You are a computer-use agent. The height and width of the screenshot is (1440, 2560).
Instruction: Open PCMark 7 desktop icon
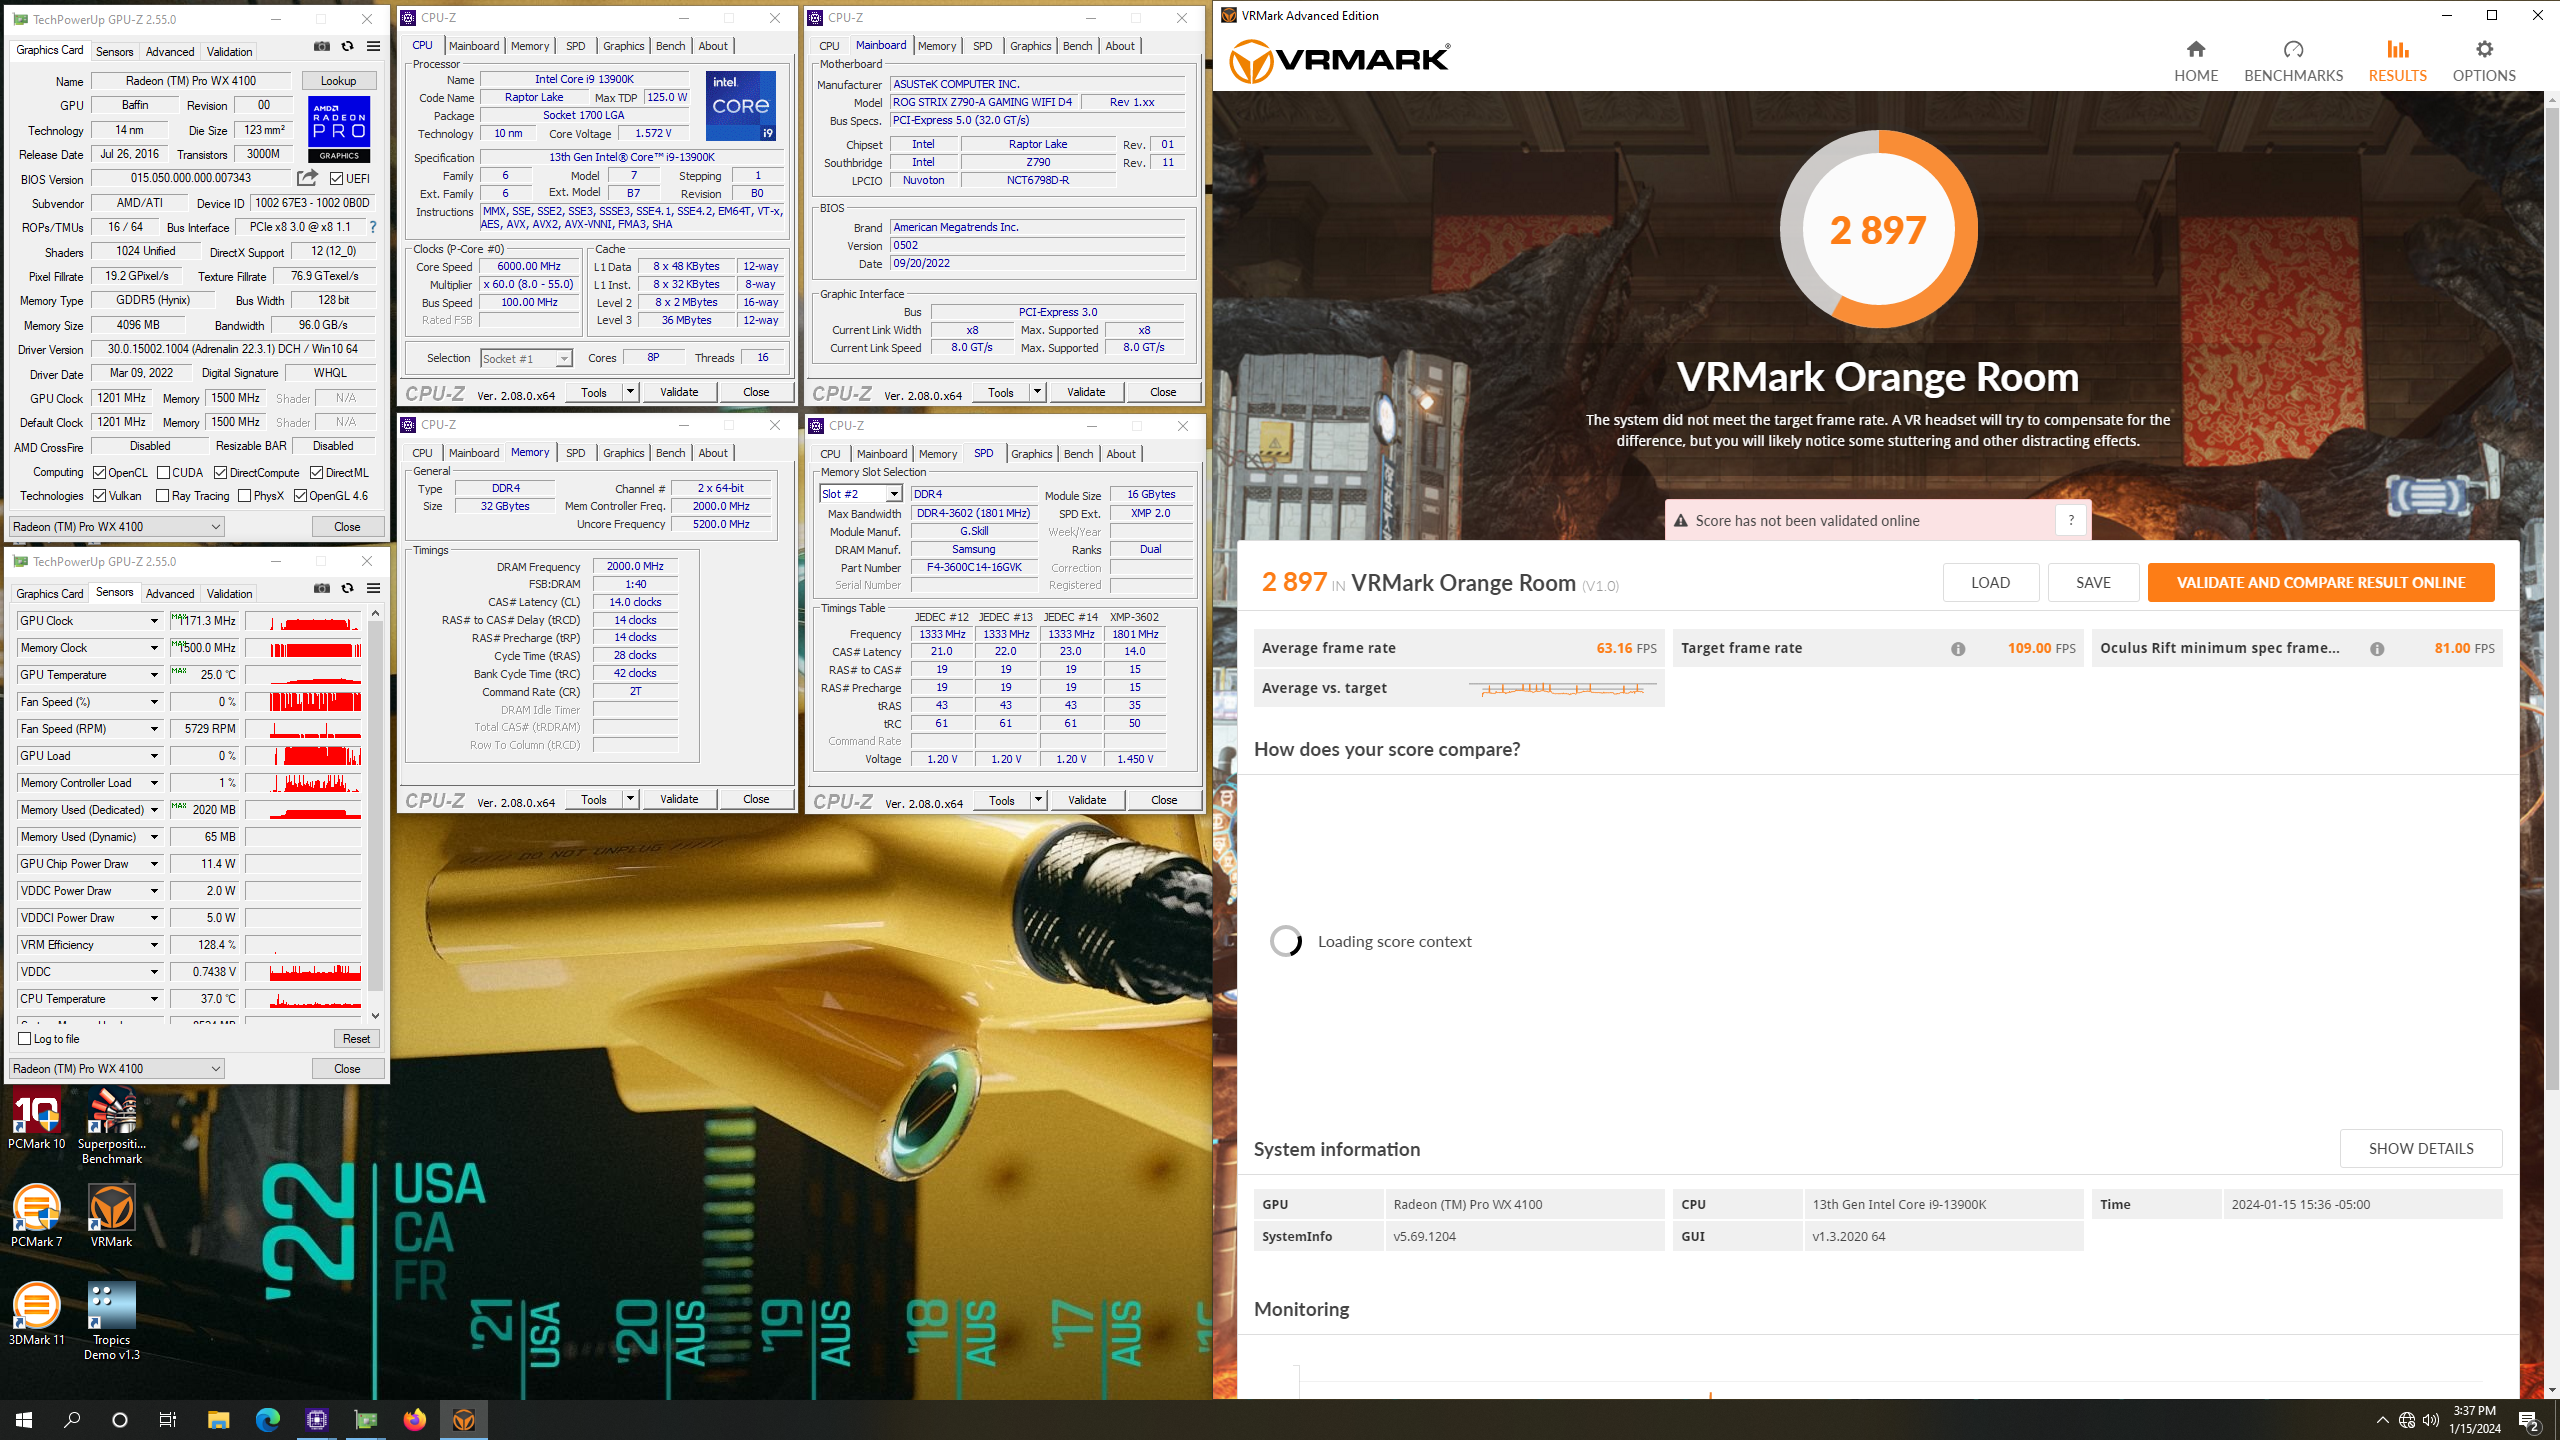37,1216
